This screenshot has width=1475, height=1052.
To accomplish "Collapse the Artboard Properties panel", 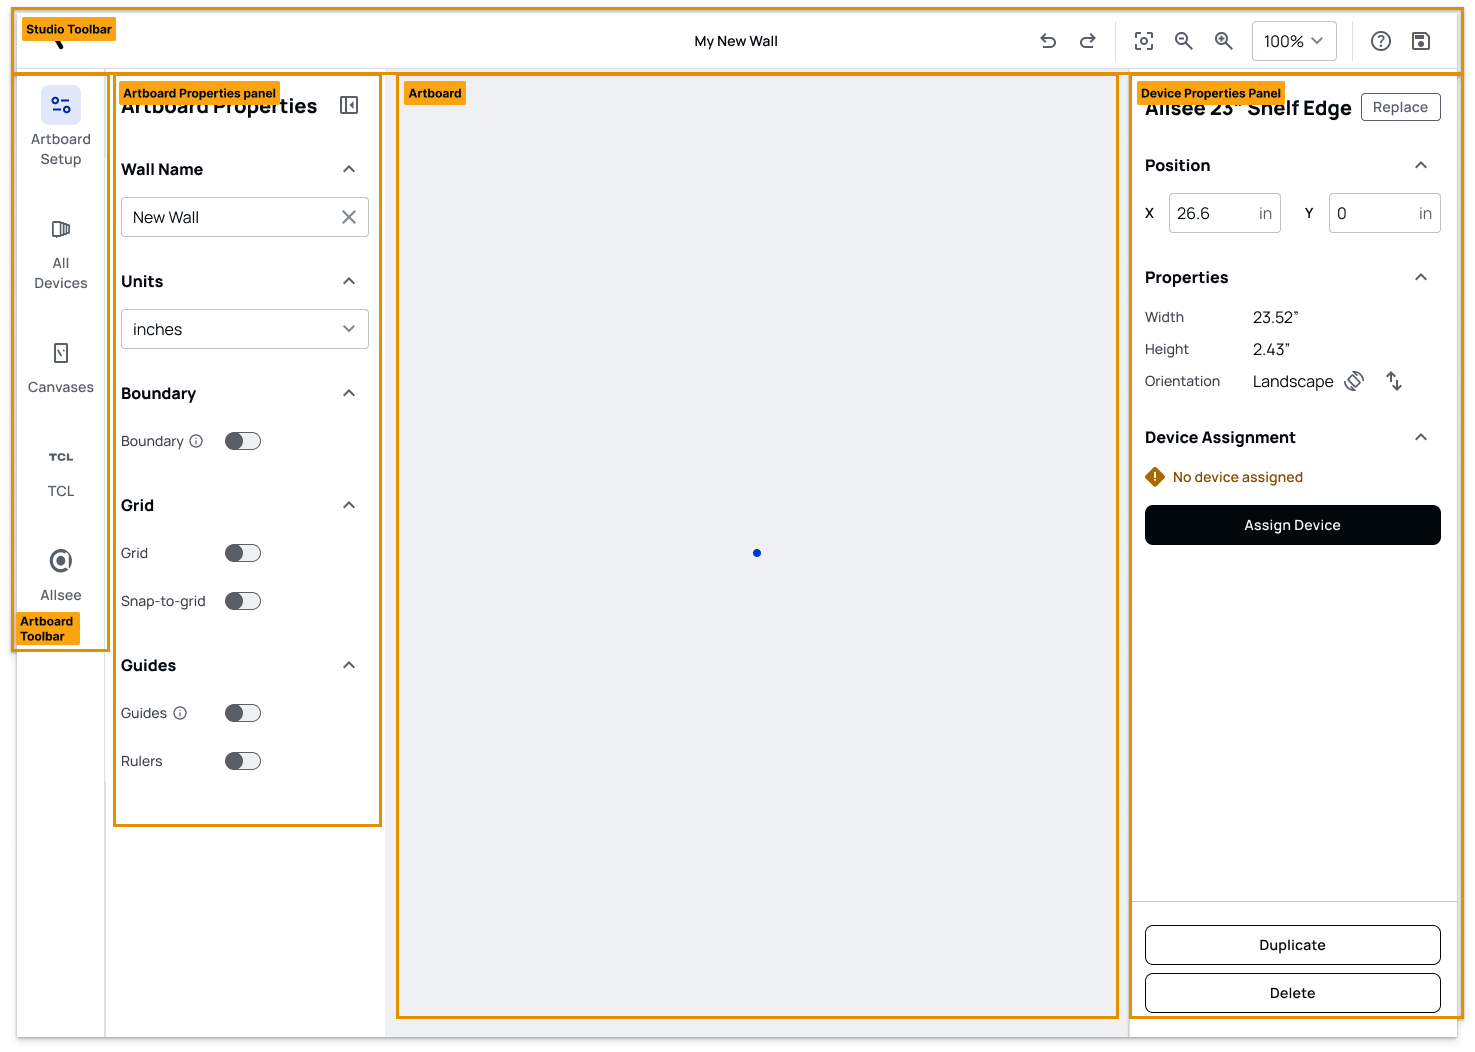I will [349, 105].
